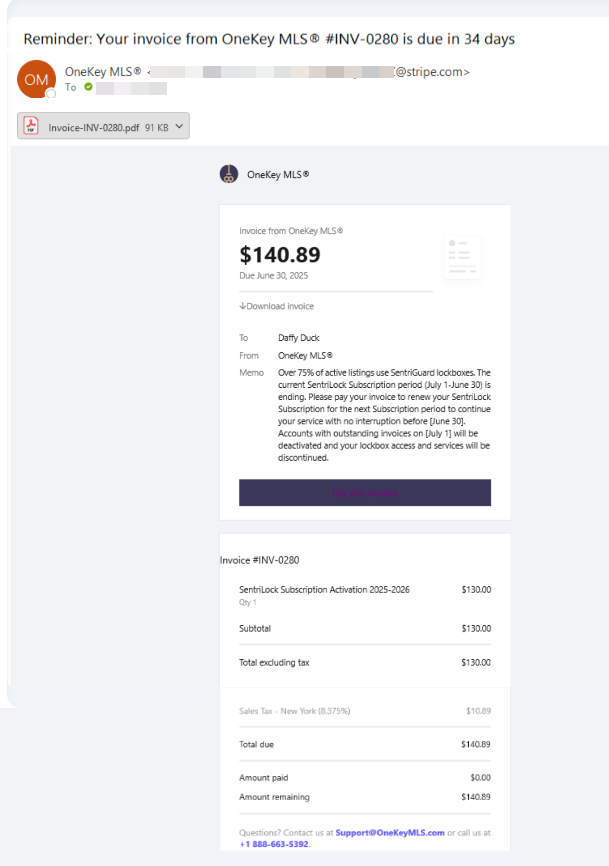Image resolution: width=609 pixels, height=866 pixels.
Task: Click the invoice document illustration icon
Action: (462, 257)
